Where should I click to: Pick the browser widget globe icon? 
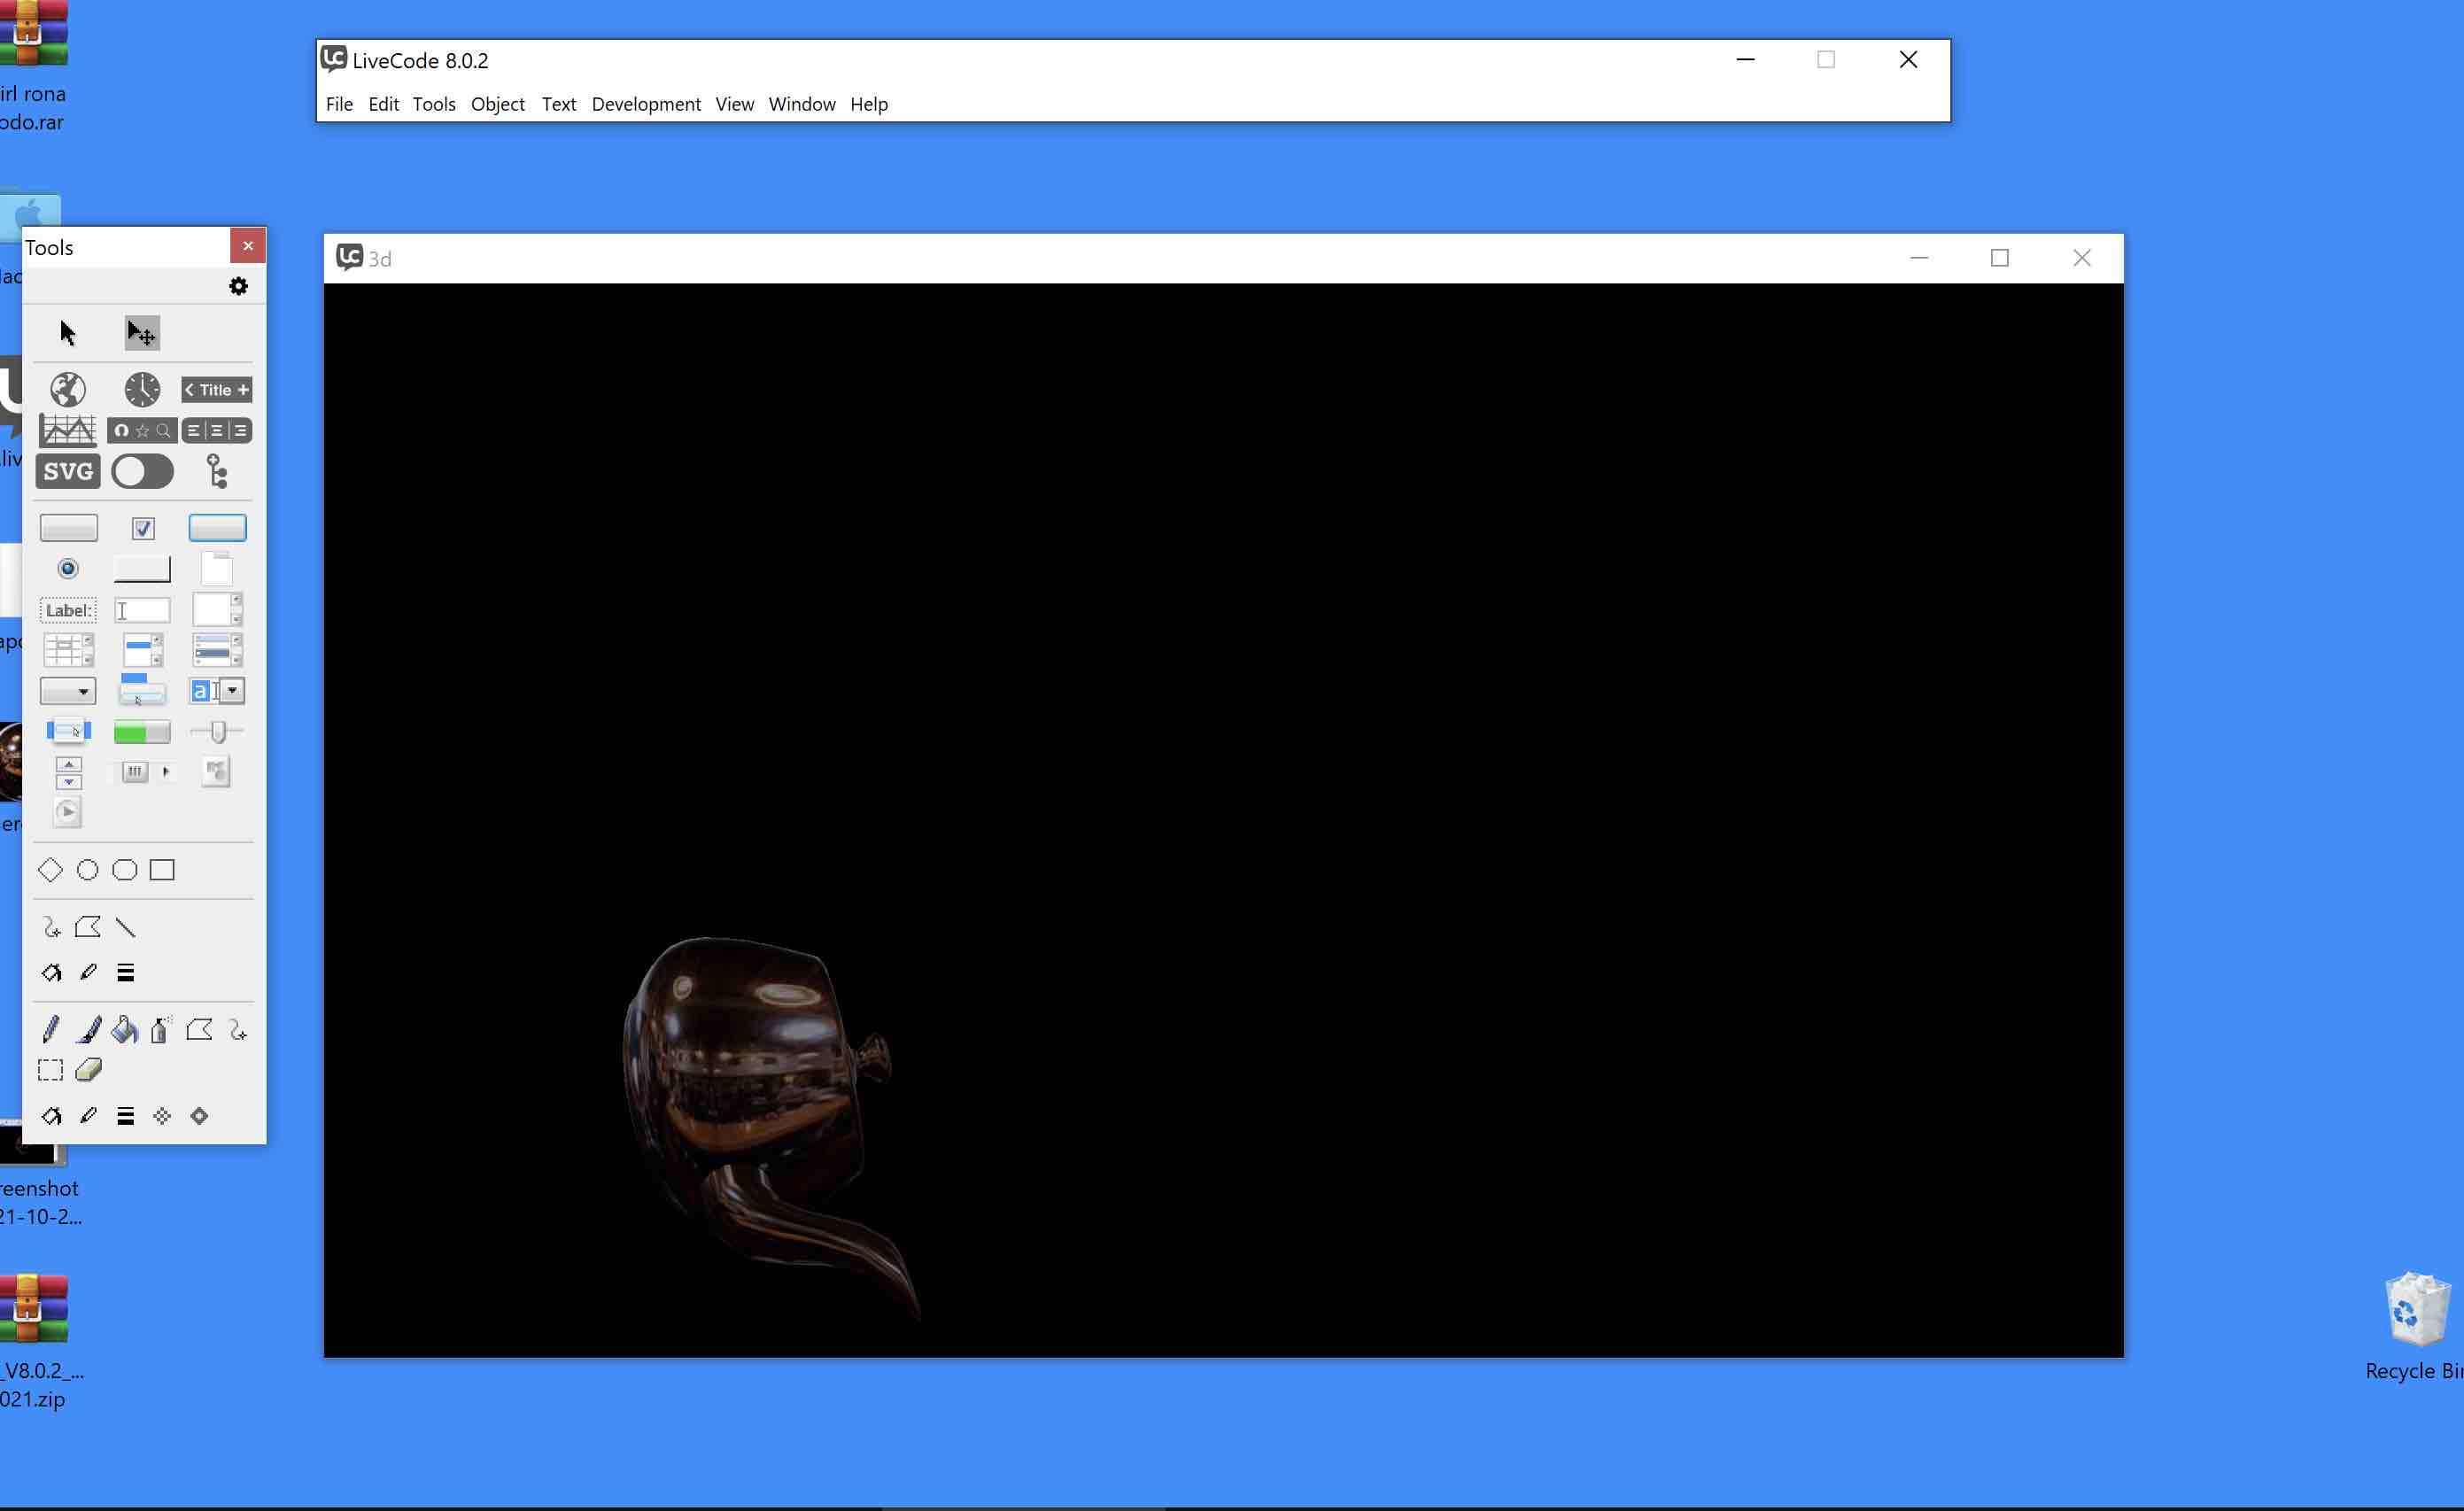[x=68, y=389]
